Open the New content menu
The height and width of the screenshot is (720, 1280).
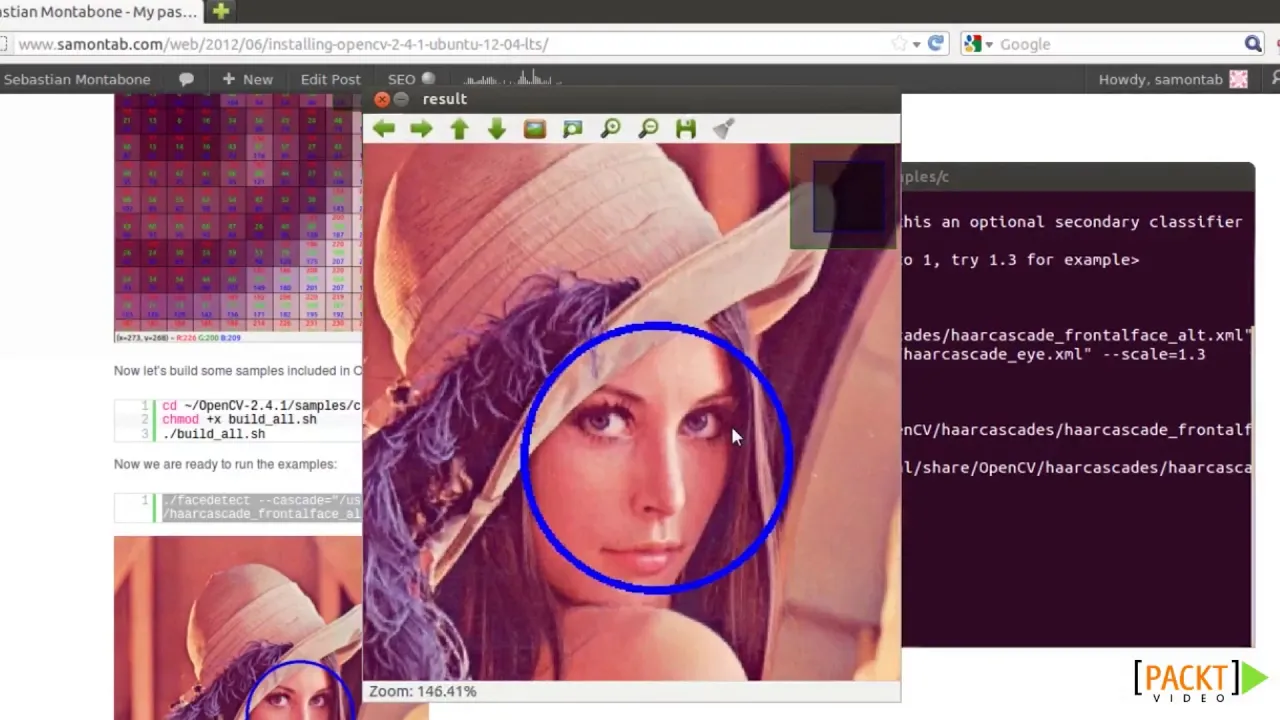tap(248, 79)
